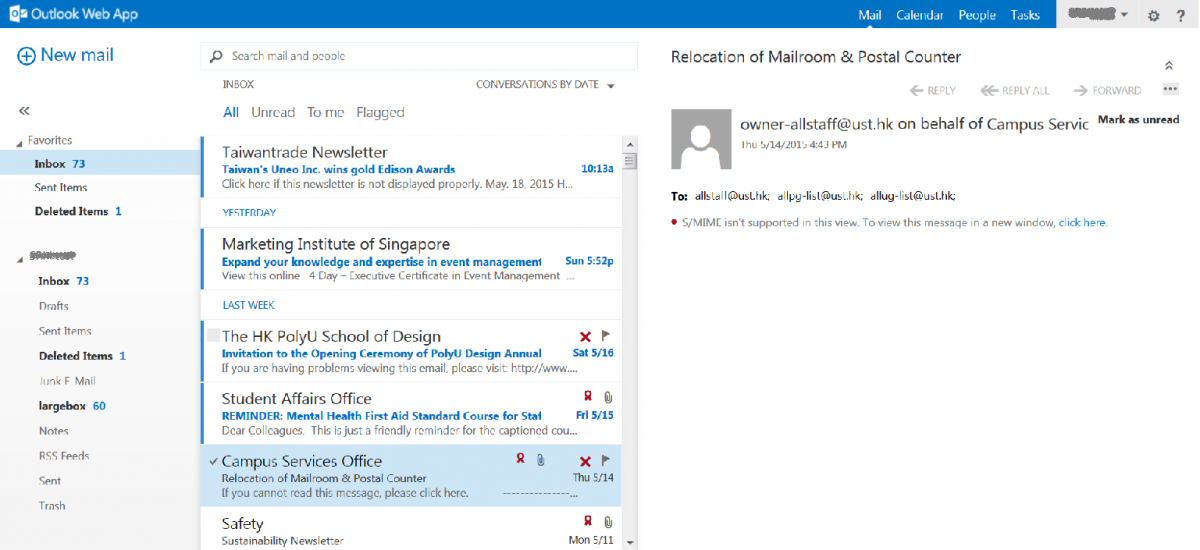
Task: Collapse the folder pane with double chevron
Action: (x=24, y=111)
